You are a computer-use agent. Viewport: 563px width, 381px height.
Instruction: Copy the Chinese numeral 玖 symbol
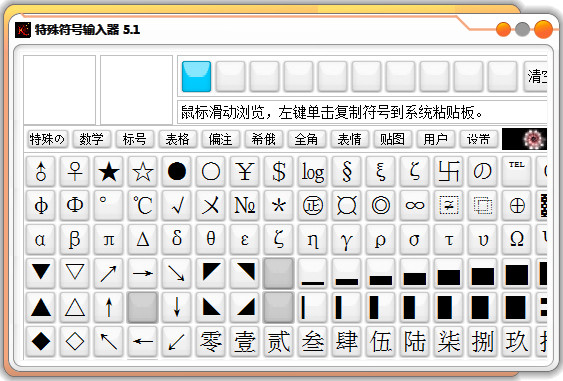coord(516,341)
